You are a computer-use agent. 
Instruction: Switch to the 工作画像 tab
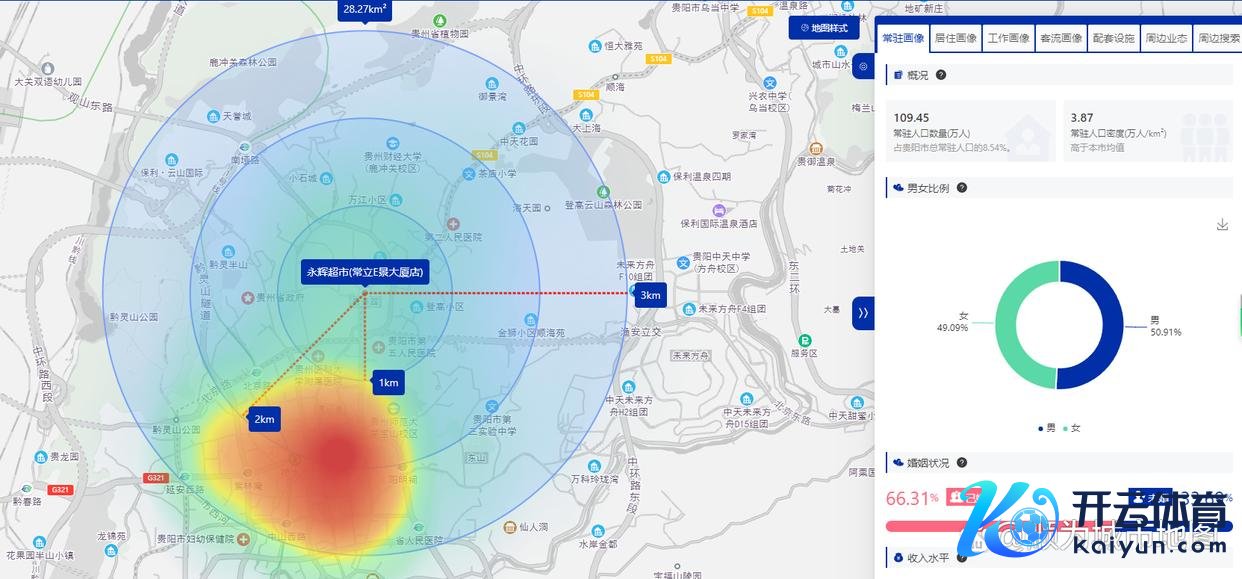[x=1008, y=38]
